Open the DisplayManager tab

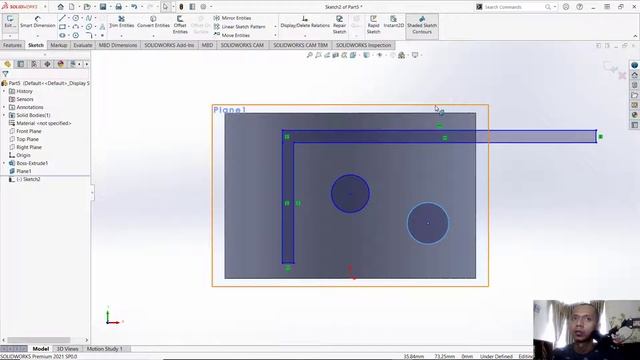(61, 64)
